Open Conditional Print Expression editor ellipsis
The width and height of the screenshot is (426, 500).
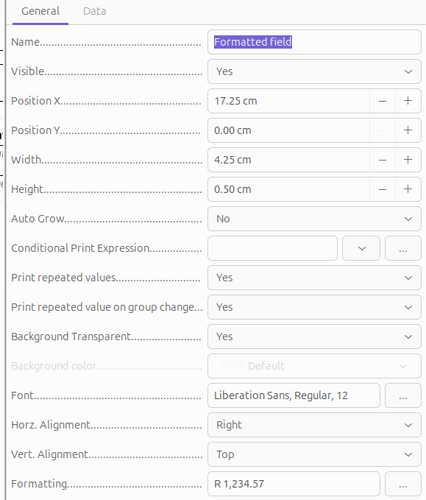click(403, 248)
